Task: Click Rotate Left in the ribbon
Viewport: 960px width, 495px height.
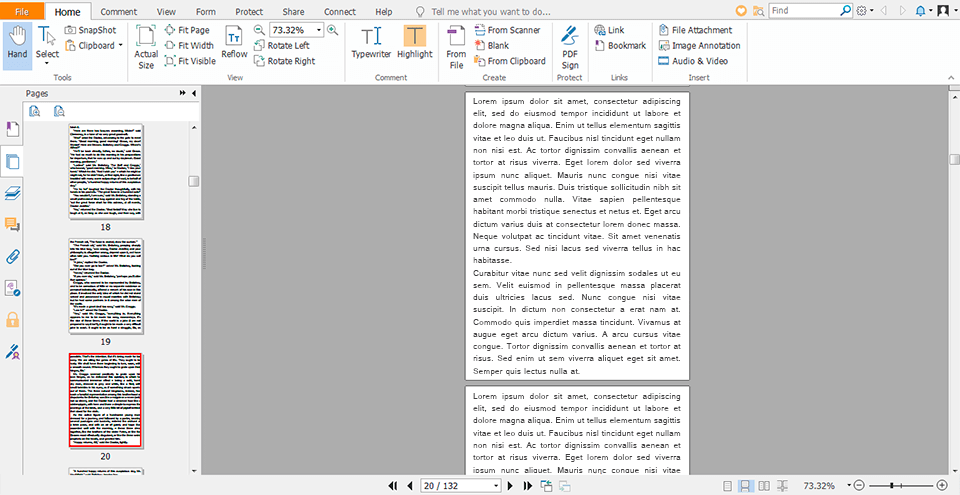Action: click(282, 46)
